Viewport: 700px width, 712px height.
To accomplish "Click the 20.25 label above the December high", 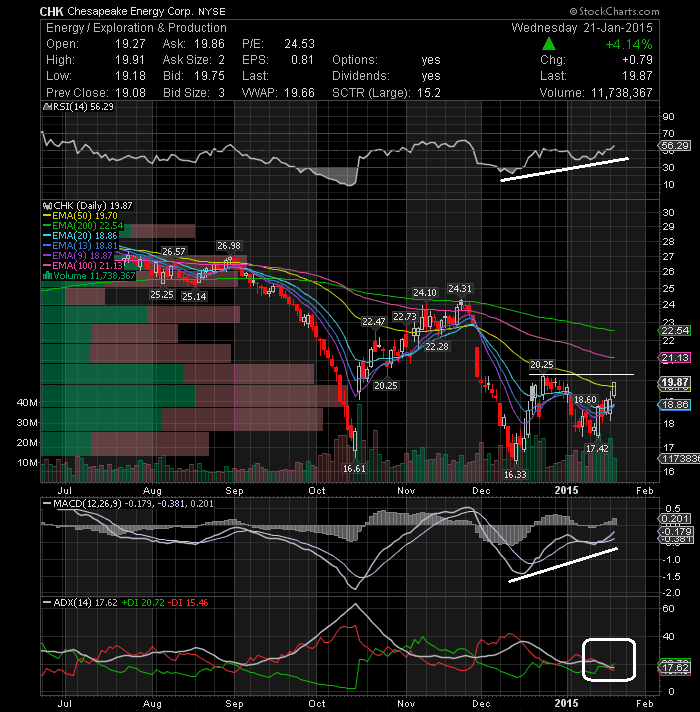I will (542, 365).
